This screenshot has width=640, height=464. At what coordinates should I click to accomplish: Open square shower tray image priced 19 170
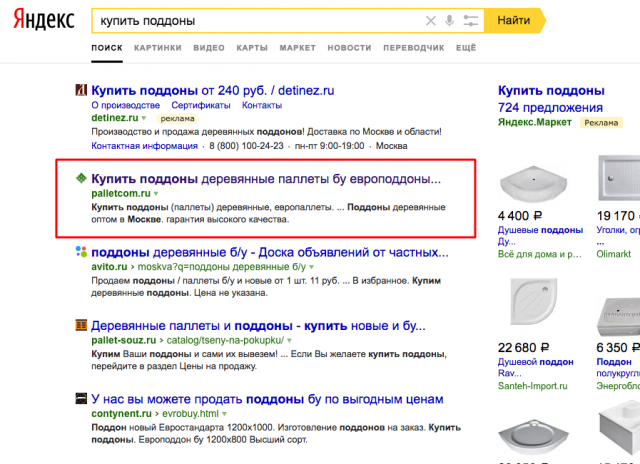coord(619,178)
